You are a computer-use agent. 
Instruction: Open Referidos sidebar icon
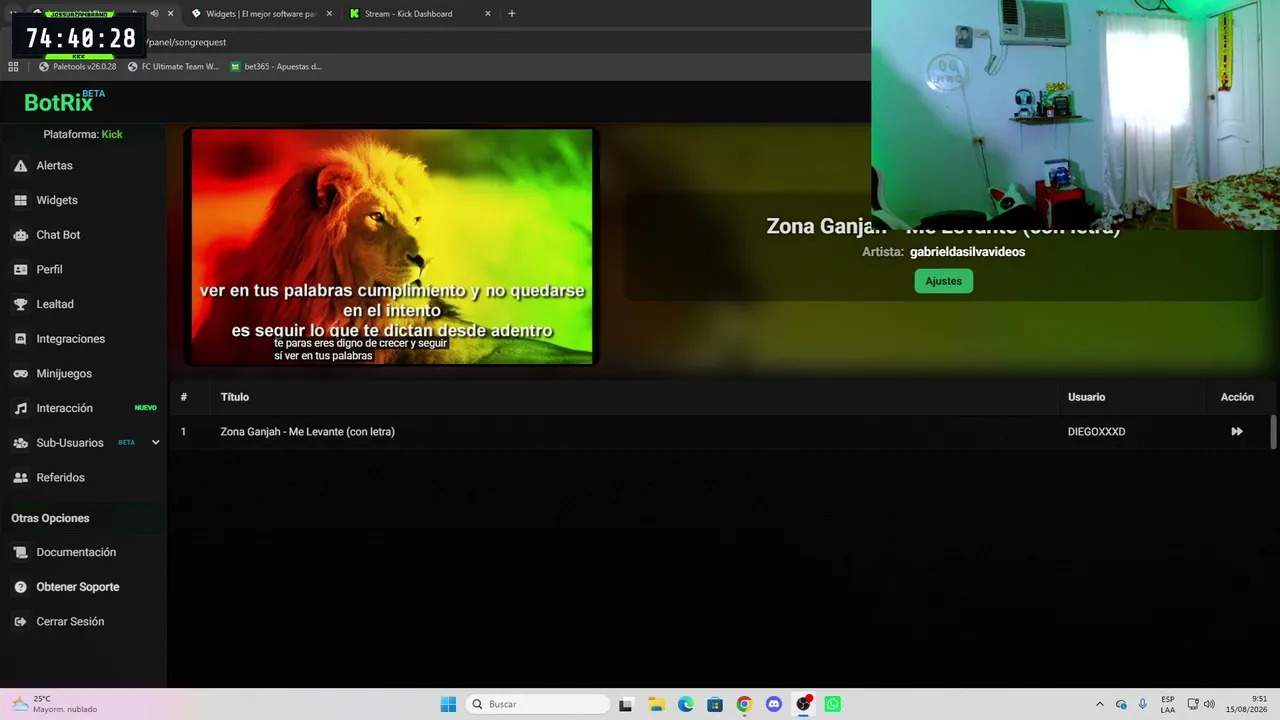[x=20, y=477]
